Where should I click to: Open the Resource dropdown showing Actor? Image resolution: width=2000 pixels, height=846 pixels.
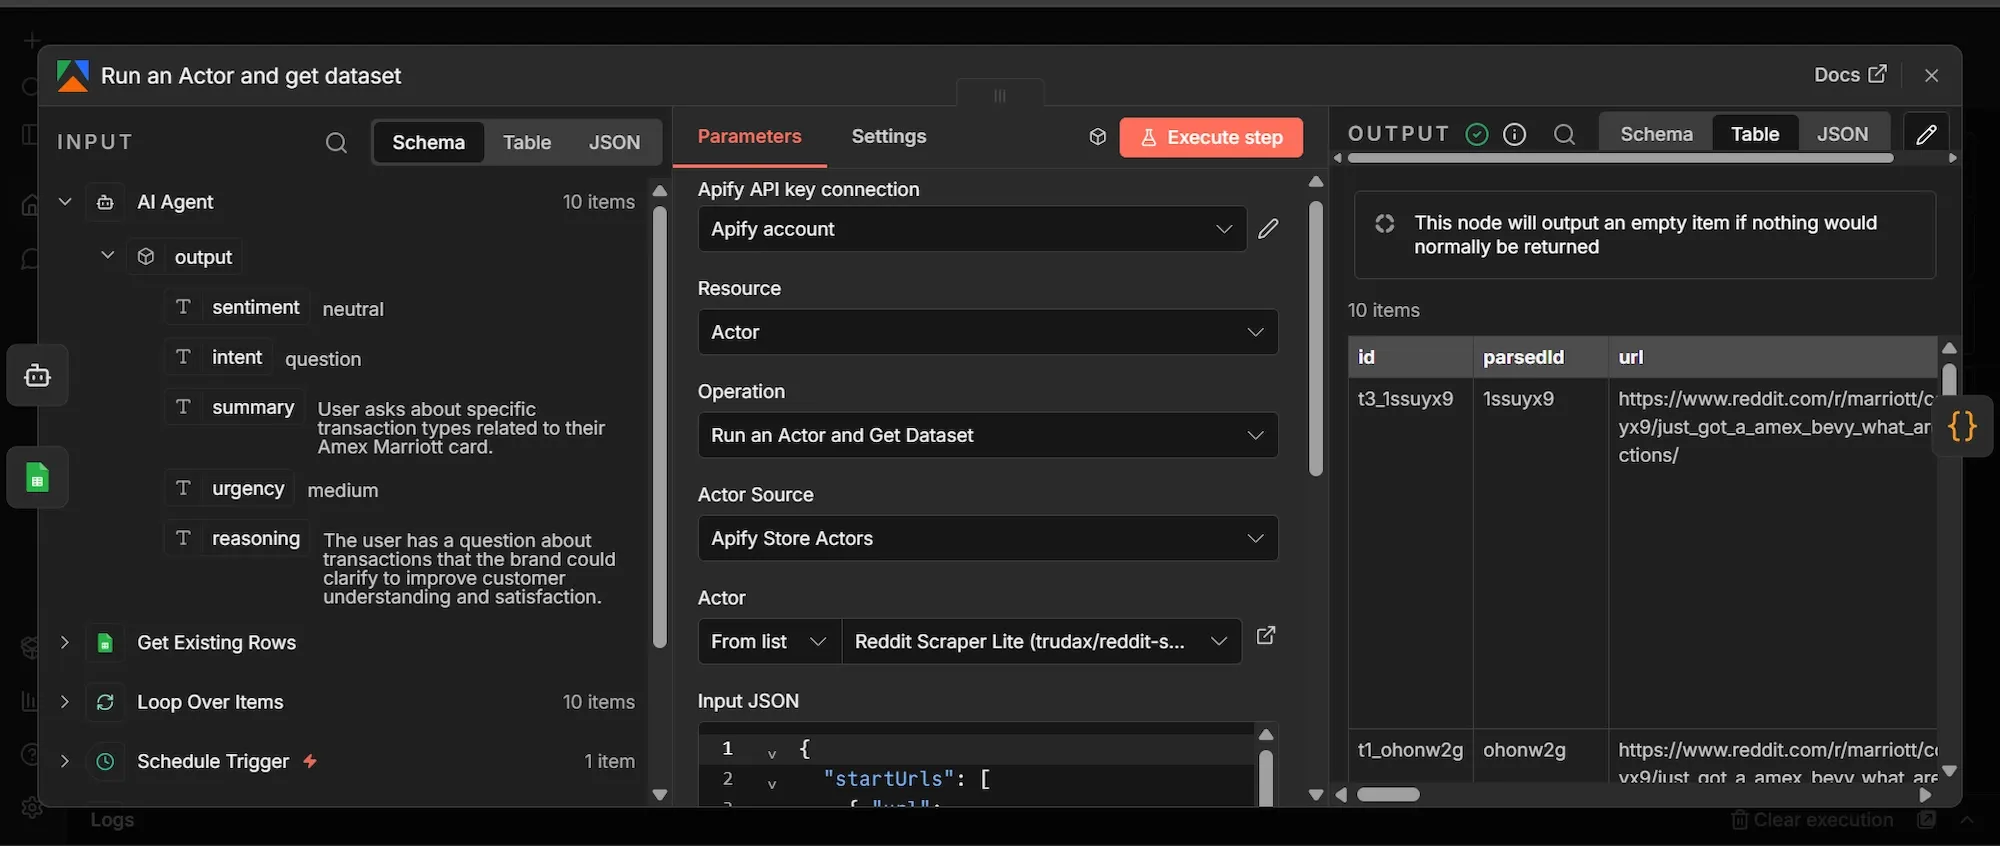point(988,332)
